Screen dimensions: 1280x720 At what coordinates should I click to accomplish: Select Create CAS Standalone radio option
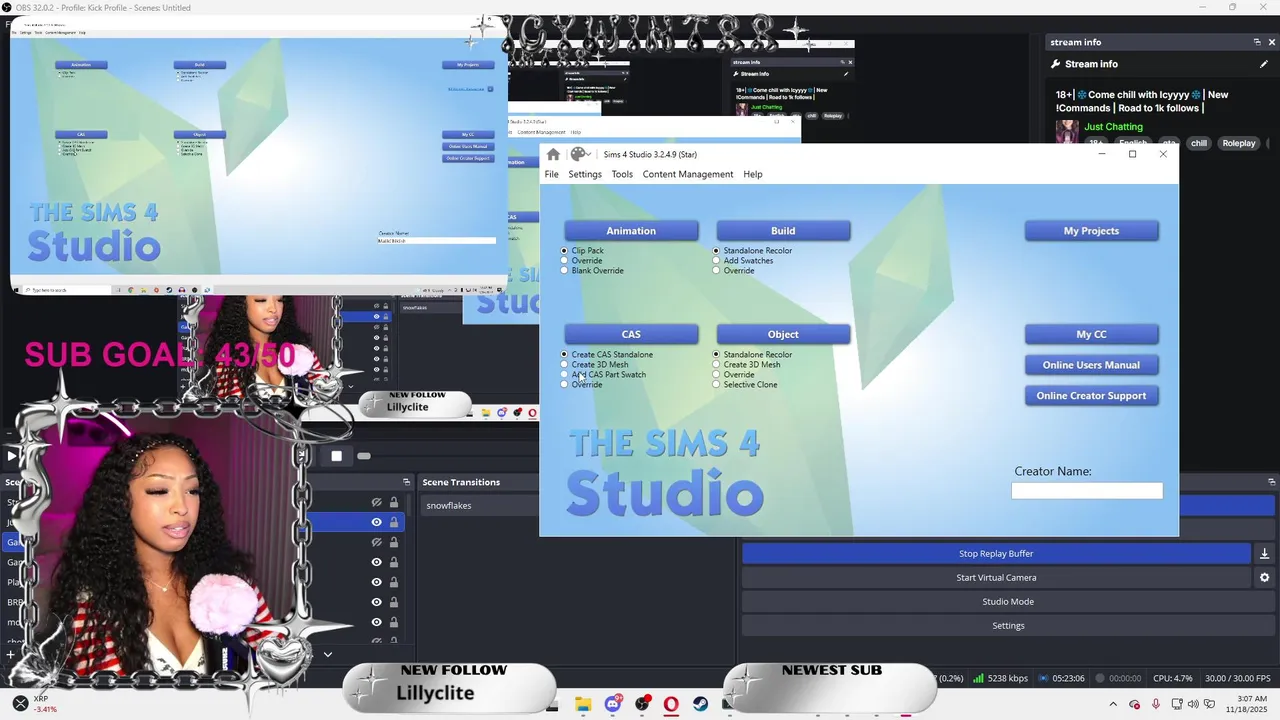pyautogui.click(x=564, y=355)
